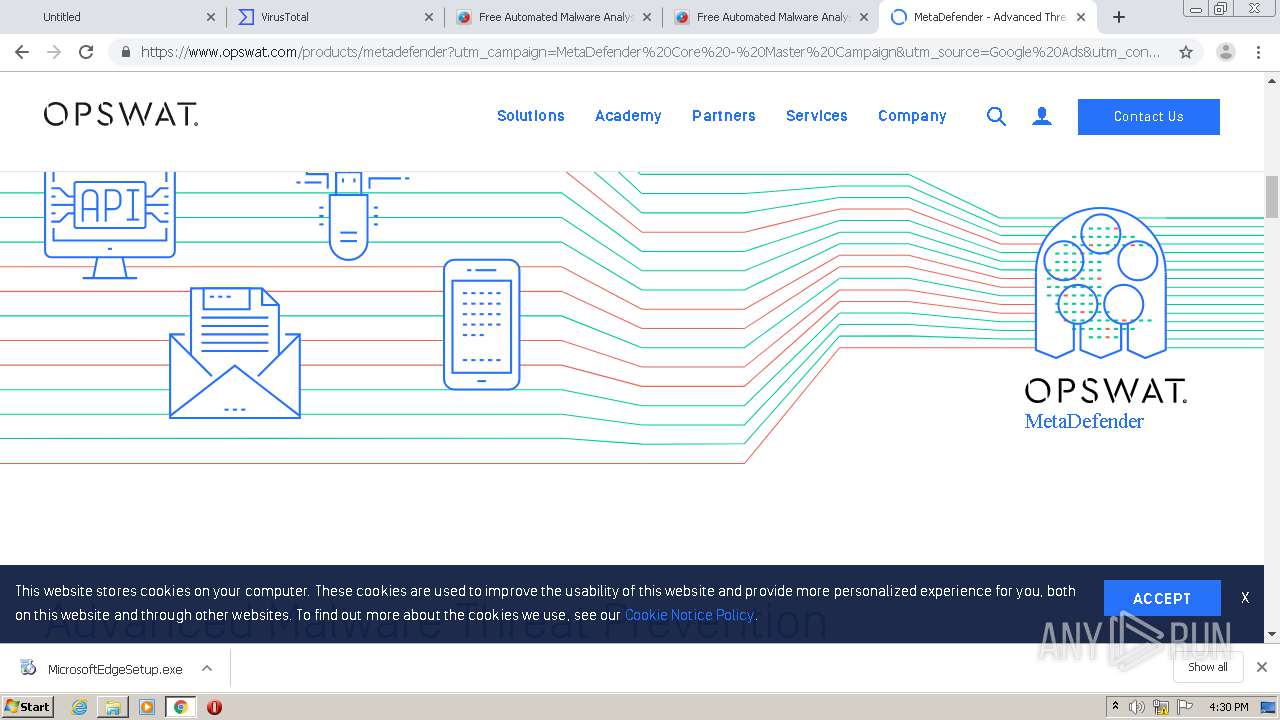1280x720 pixels.
Task: Open the Services navigation menu
Action: point(817,116)
